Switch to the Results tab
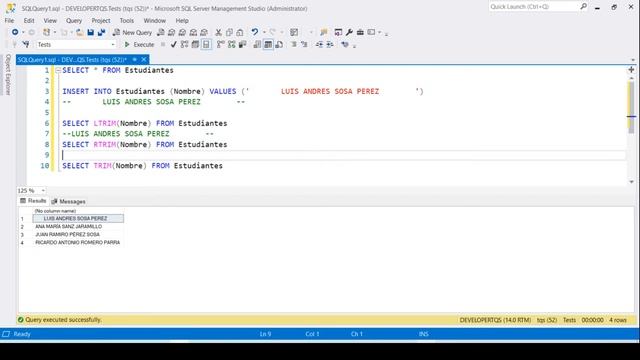Screen dimensions: 640x360 click(33, 201)
